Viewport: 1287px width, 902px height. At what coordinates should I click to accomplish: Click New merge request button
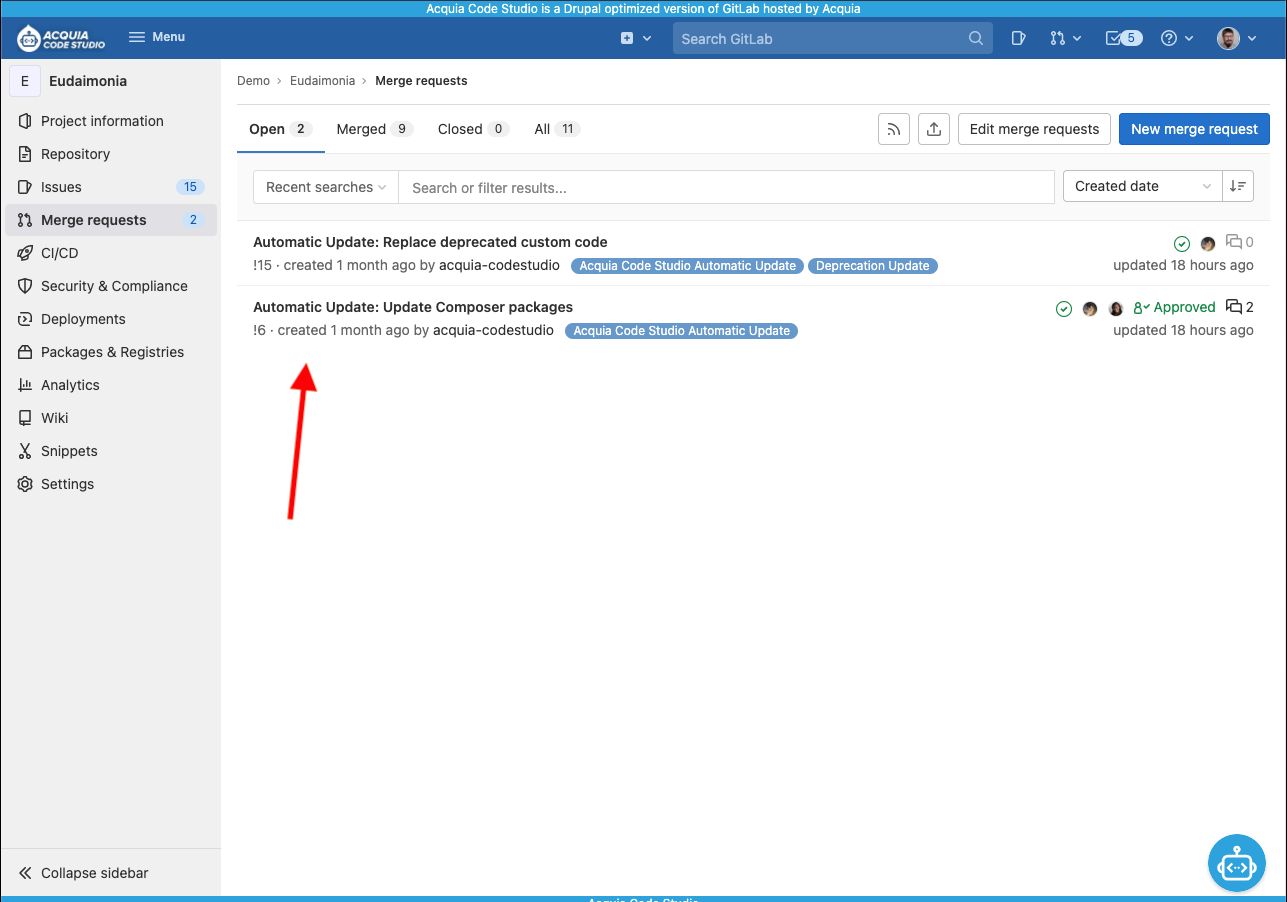(1194, 129)
